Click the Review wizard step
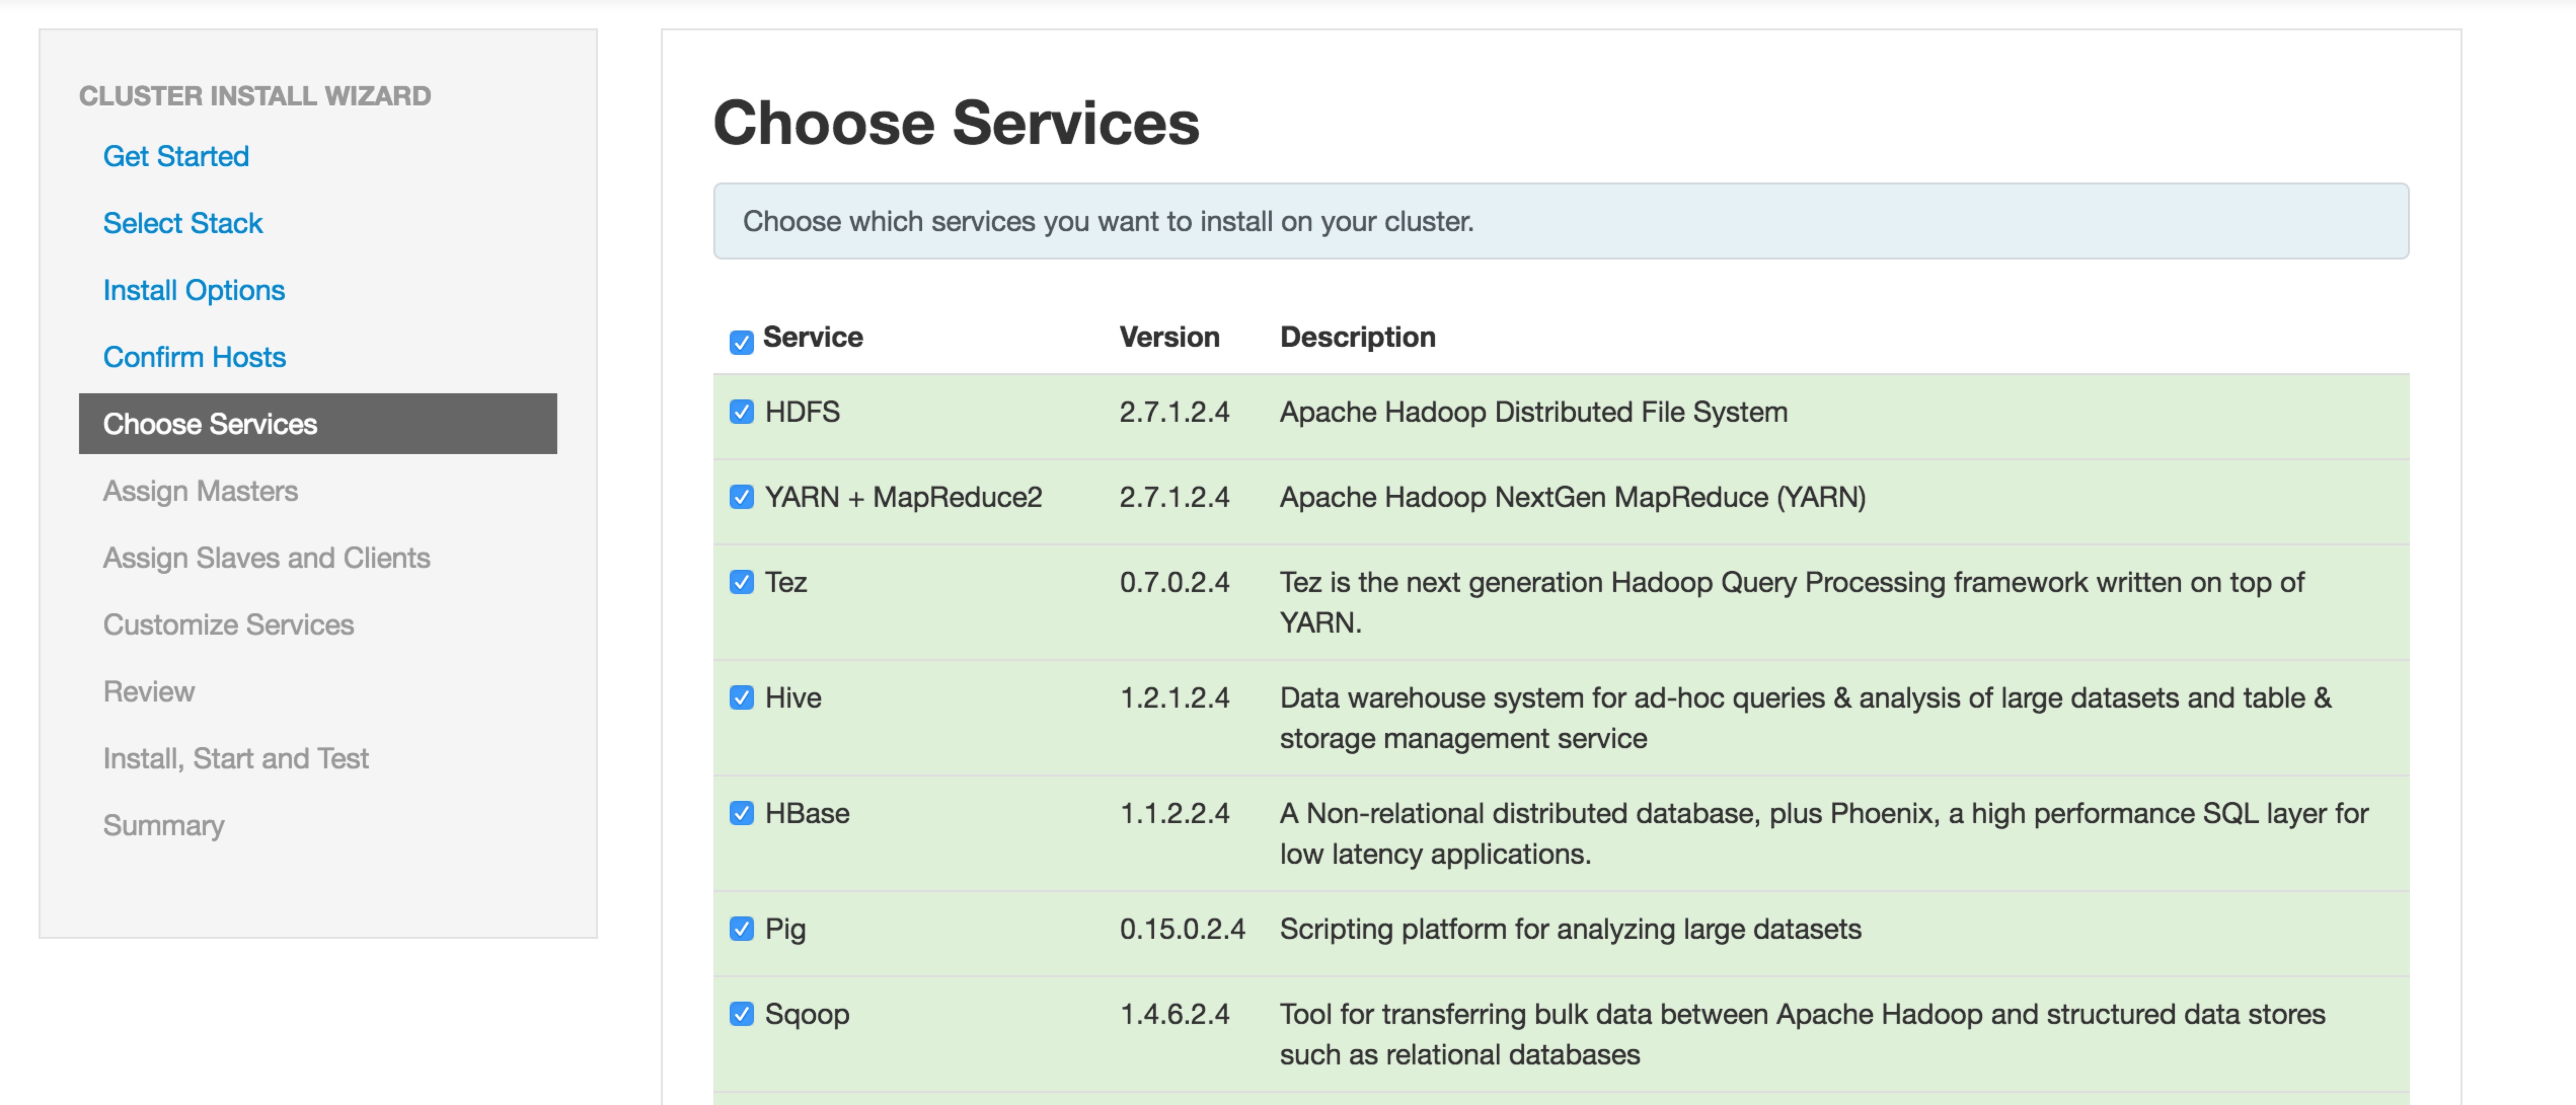 pyautogui.click(x=149, y=692)
